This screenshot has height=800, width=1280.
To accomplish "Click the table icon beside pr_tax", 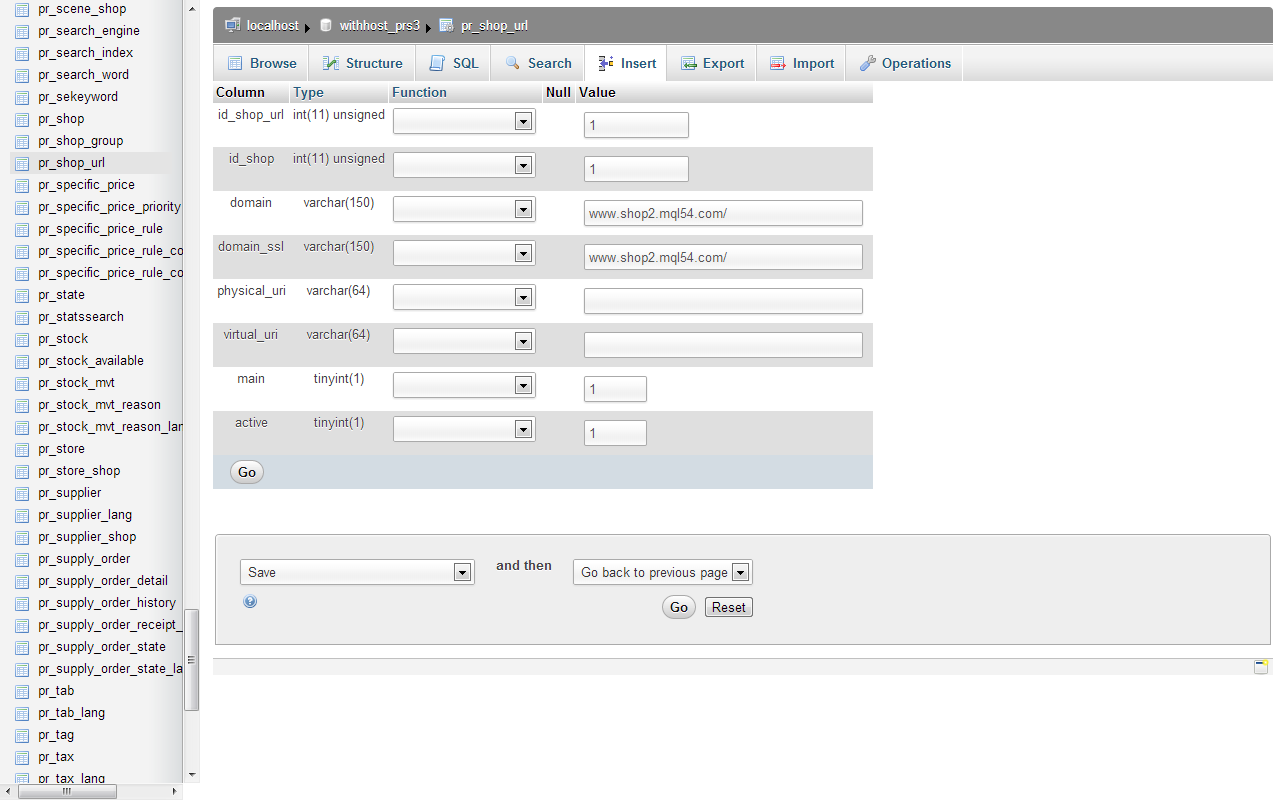I will (x=22, y=757).
